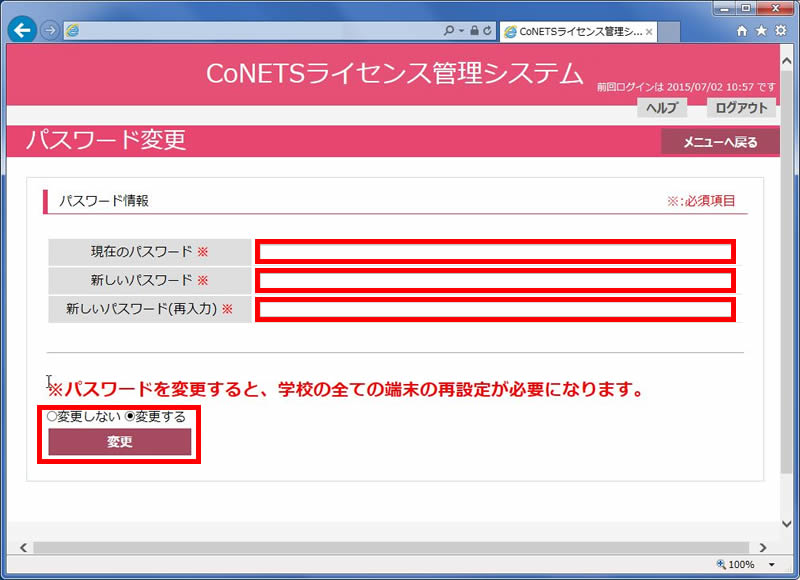This screenshot has height=580, width=800.
Task: Expand the zoom level dropdown arrow
Action: click(771, 565)
